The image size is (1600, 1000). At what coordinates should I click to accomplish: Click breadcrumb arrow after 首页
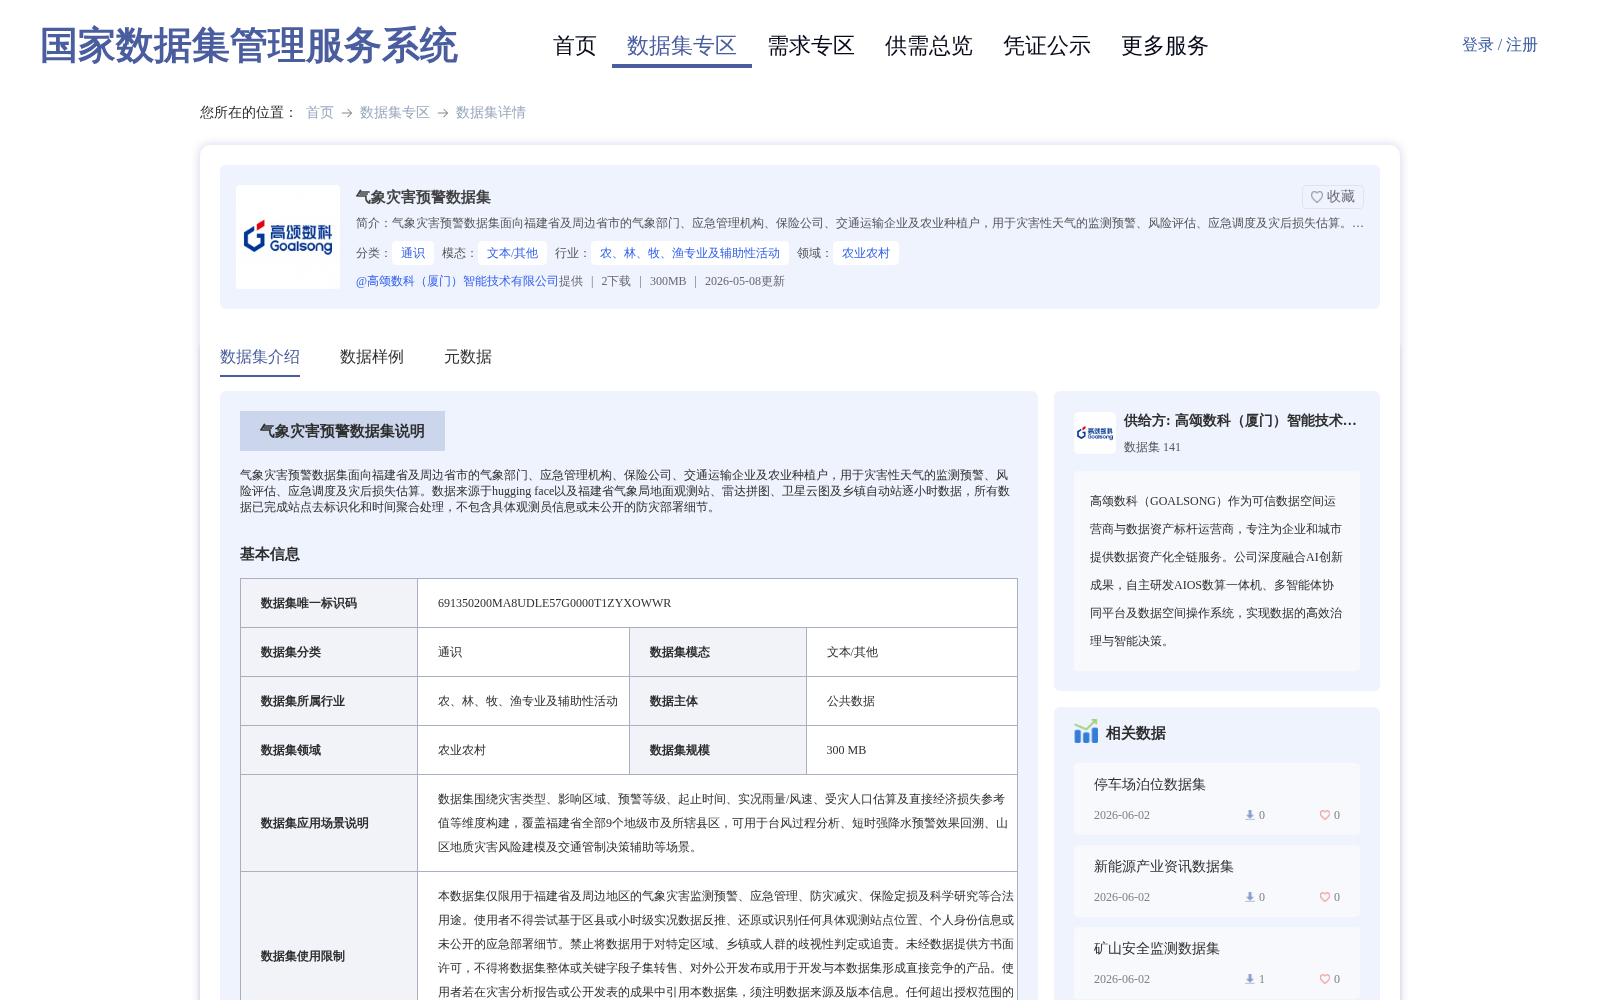click(x=347, y=113)
